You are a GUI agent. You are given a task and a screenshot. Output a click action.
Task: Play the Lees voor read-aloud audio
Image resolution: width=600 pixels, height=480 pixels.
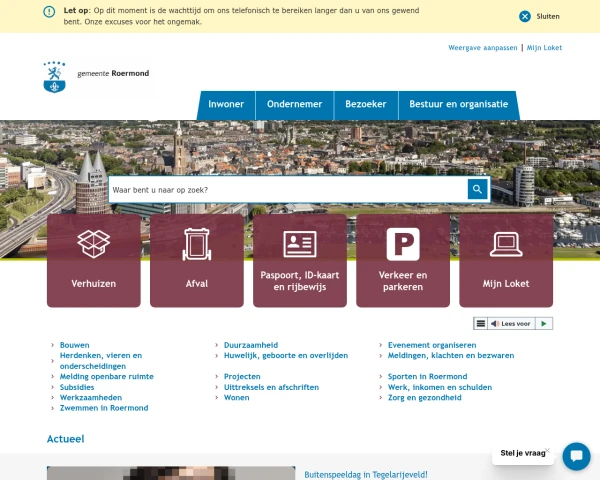coord(544,323)
